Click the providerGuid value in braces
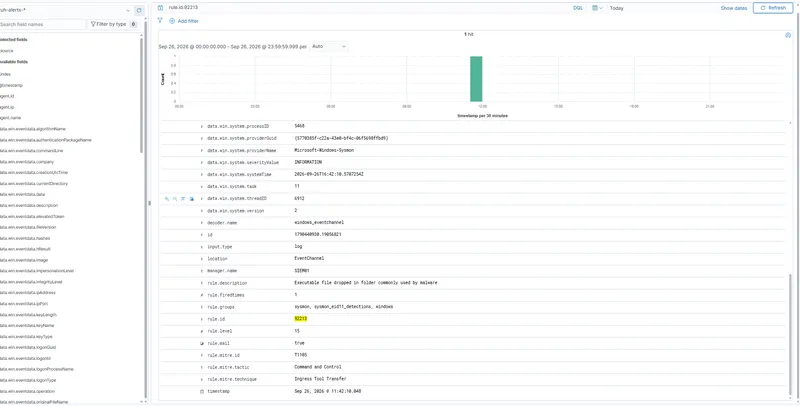 click(341, 138)
